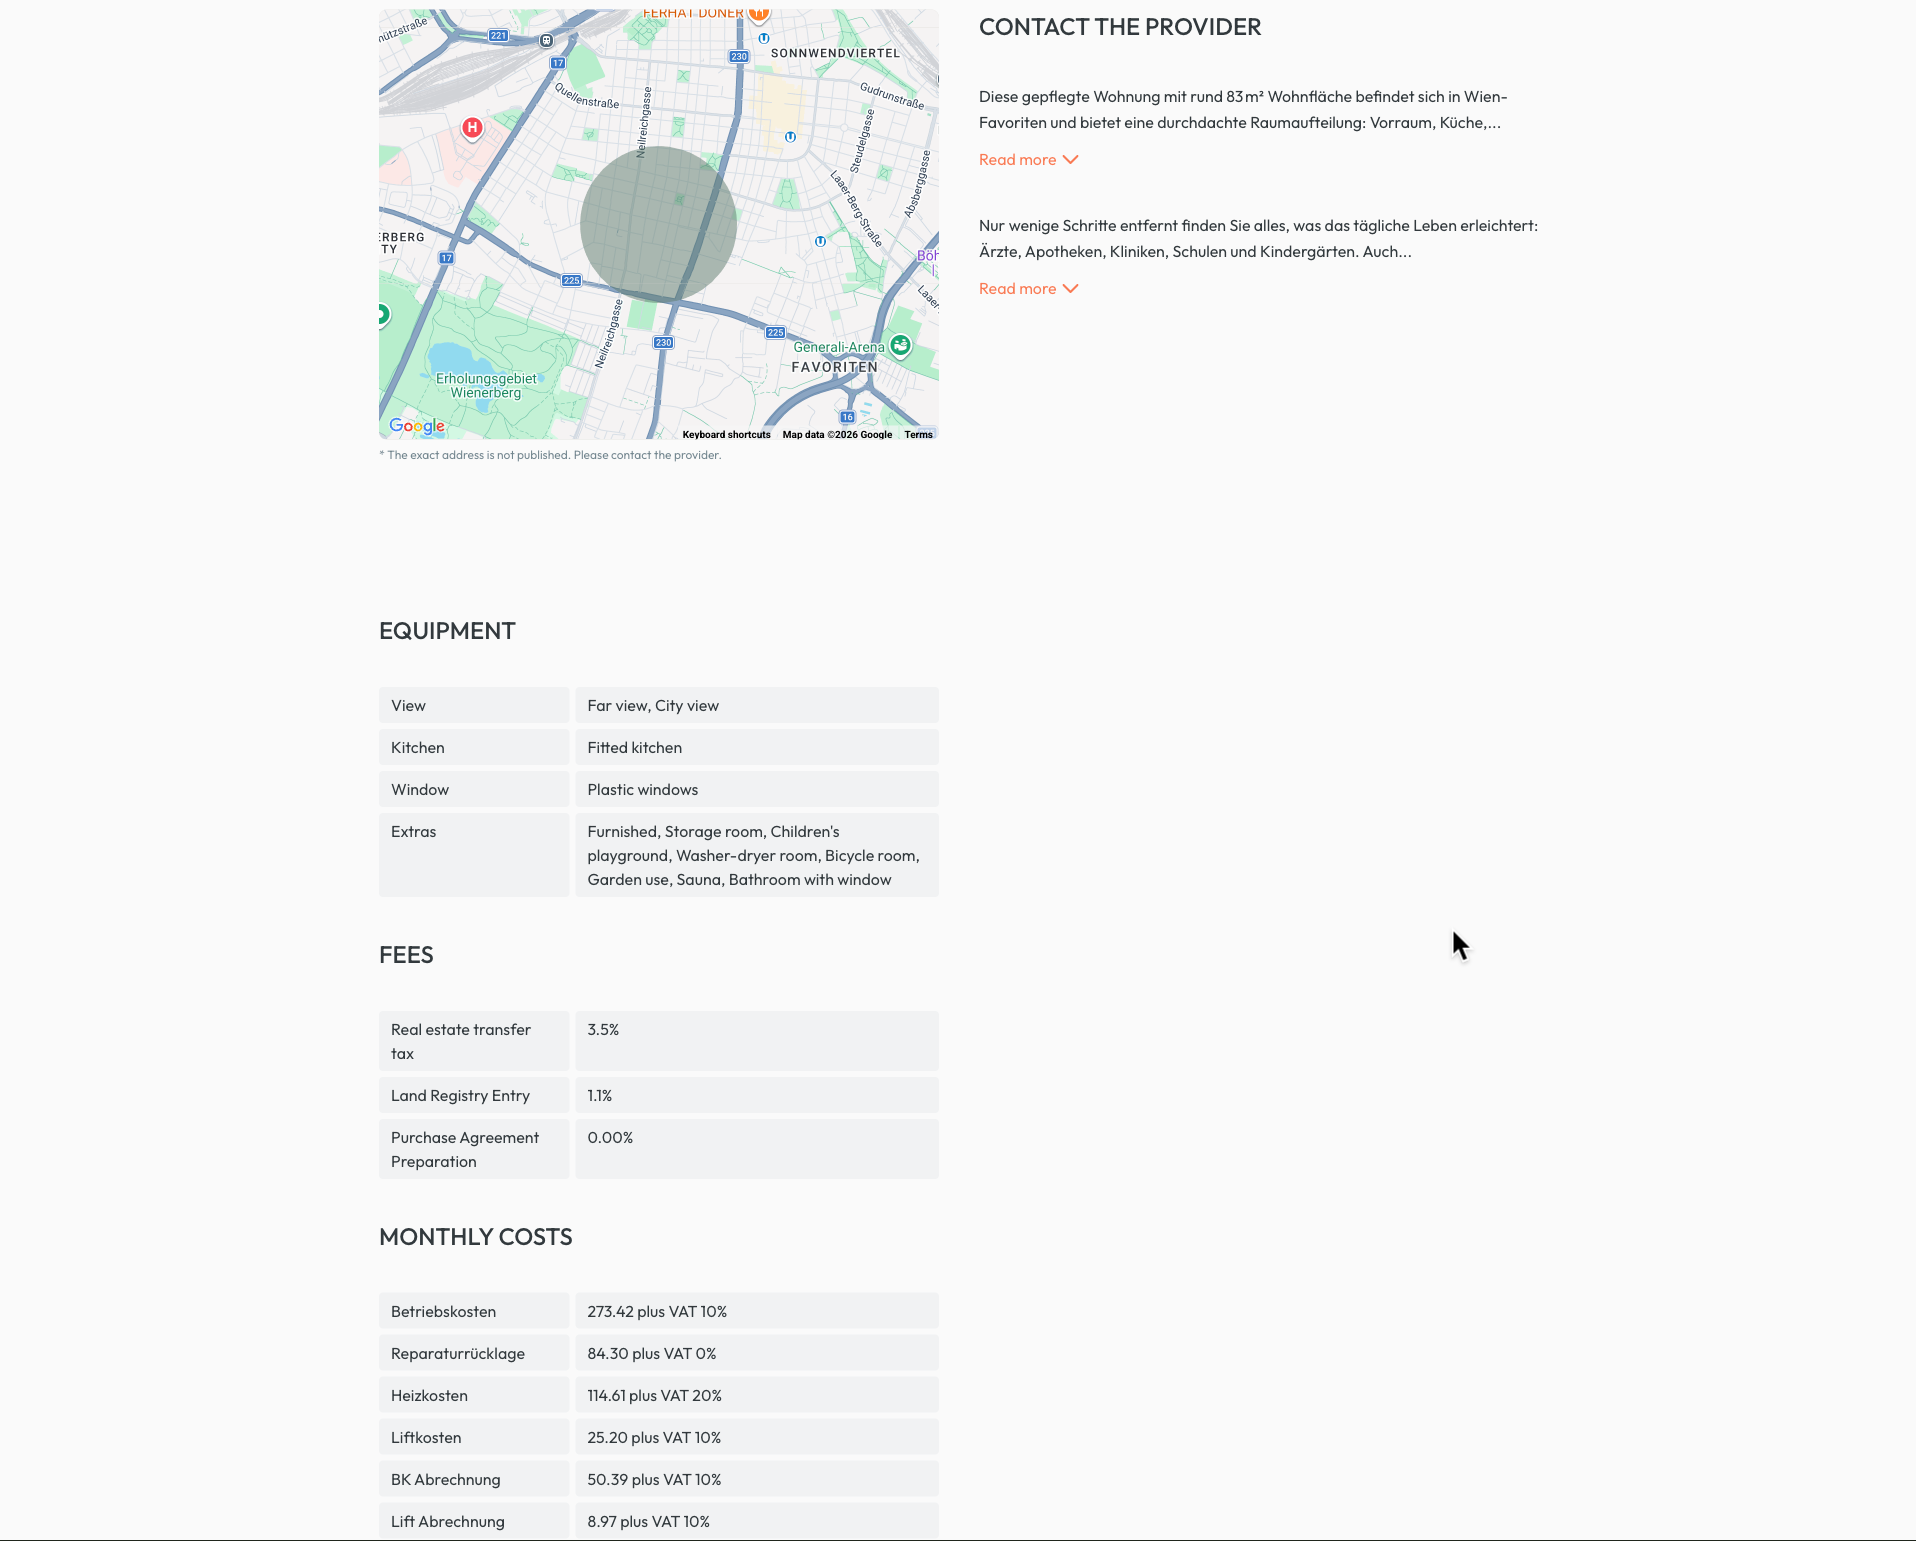Click the Betriebskosten monthly cost row
This screenshot has height=1541, width=1916.
pyautogui.click(x=659, y=1311)
